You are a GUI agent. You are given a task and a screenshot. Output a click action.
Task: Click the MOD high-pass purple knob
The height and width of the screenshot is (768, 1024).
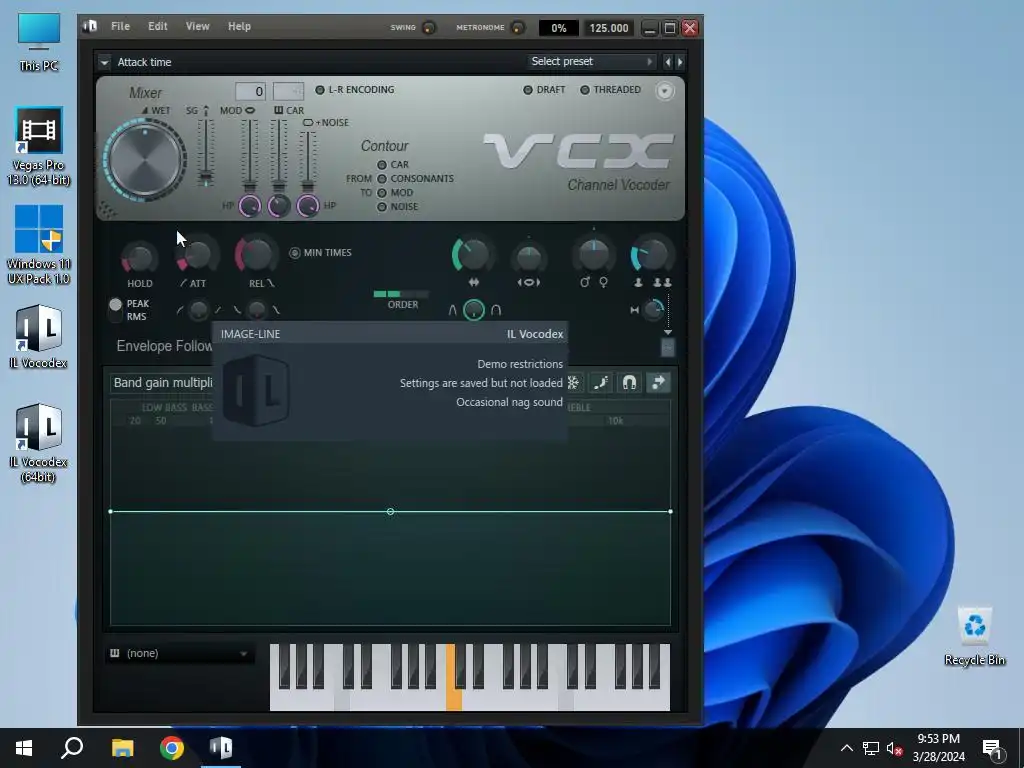(x=249, y=206)
